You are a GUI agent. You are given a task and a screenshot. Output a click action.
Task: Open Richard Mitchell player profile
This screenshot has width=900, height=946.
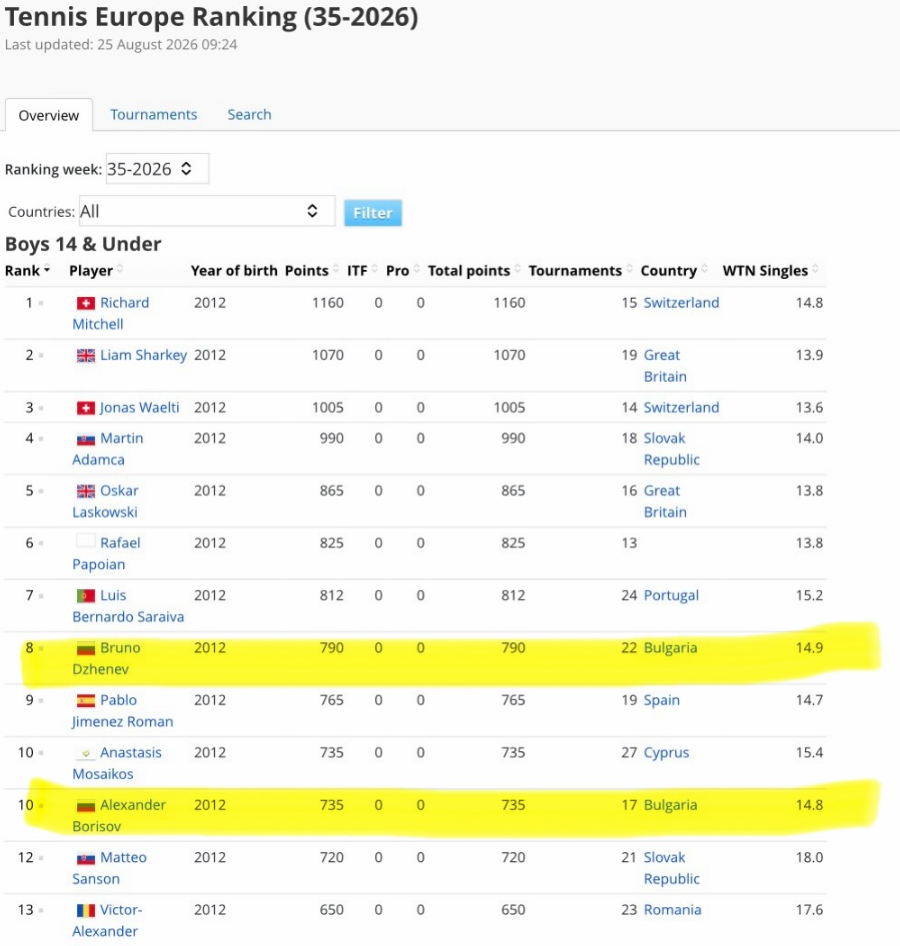coord(110,314)
